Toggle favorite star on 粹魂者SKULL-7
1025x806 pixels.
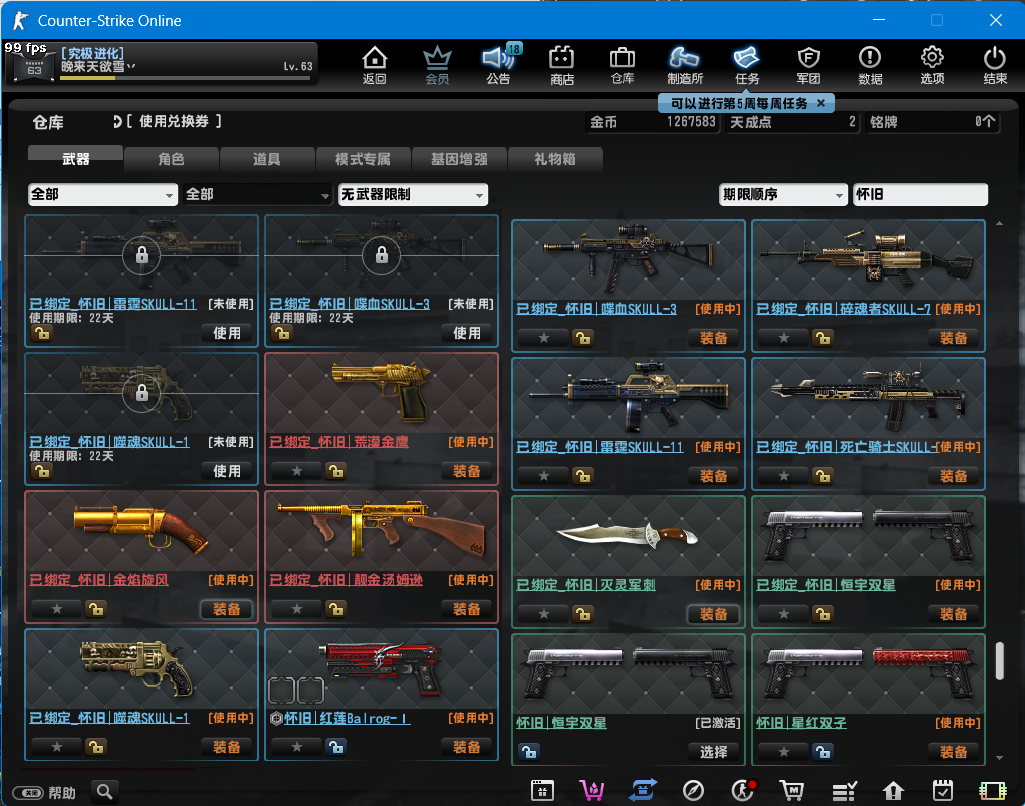point(784,338)
